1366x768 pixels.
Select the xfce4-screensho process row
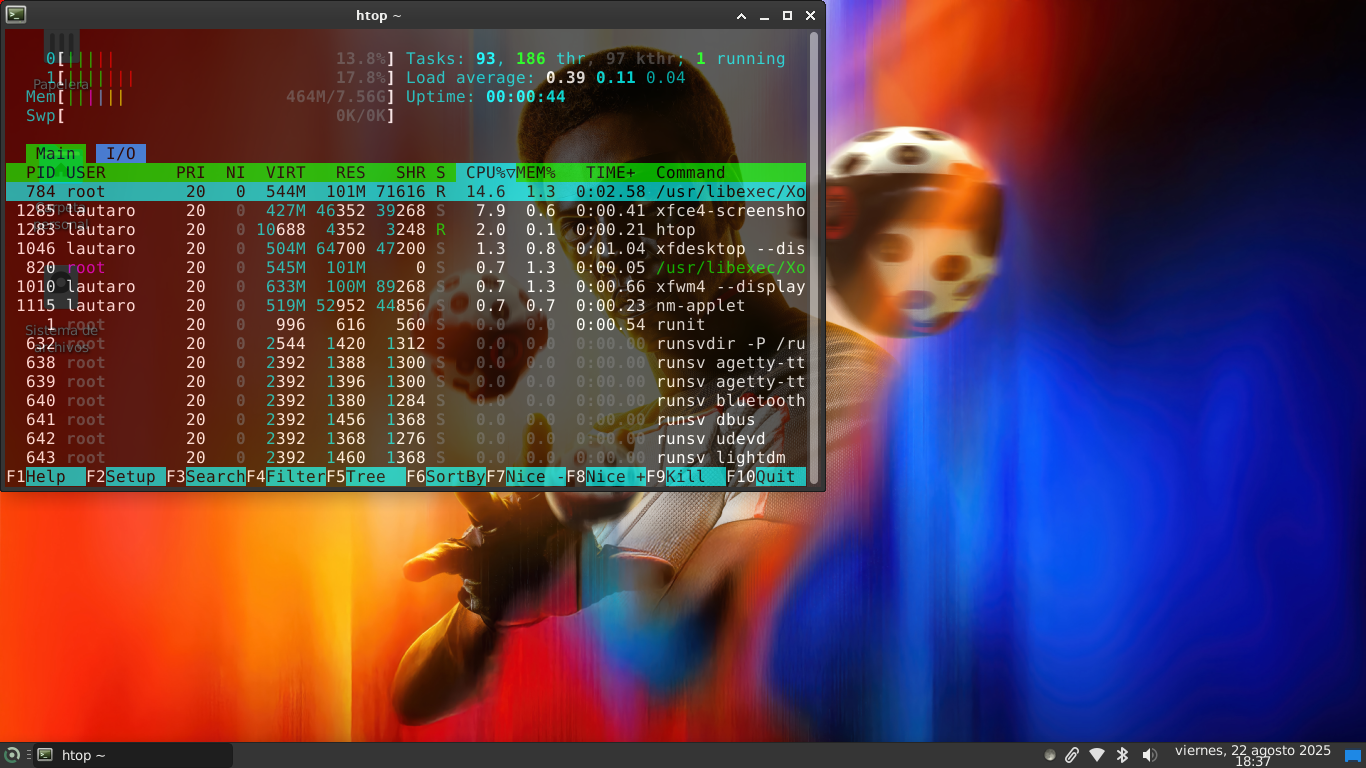(406, 211)
